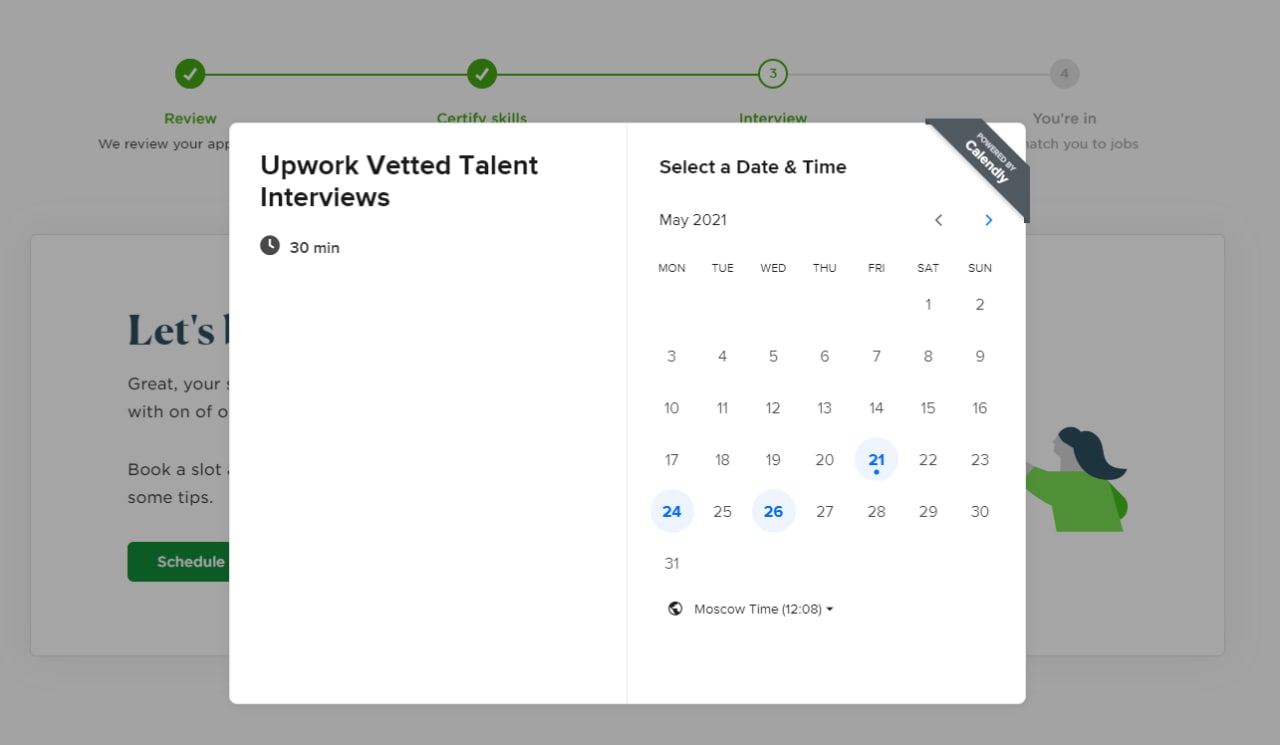Viewport: 1280px width, 745px height.
Task: Click date 28 in calendar
Action: click(x=876, y=512)
